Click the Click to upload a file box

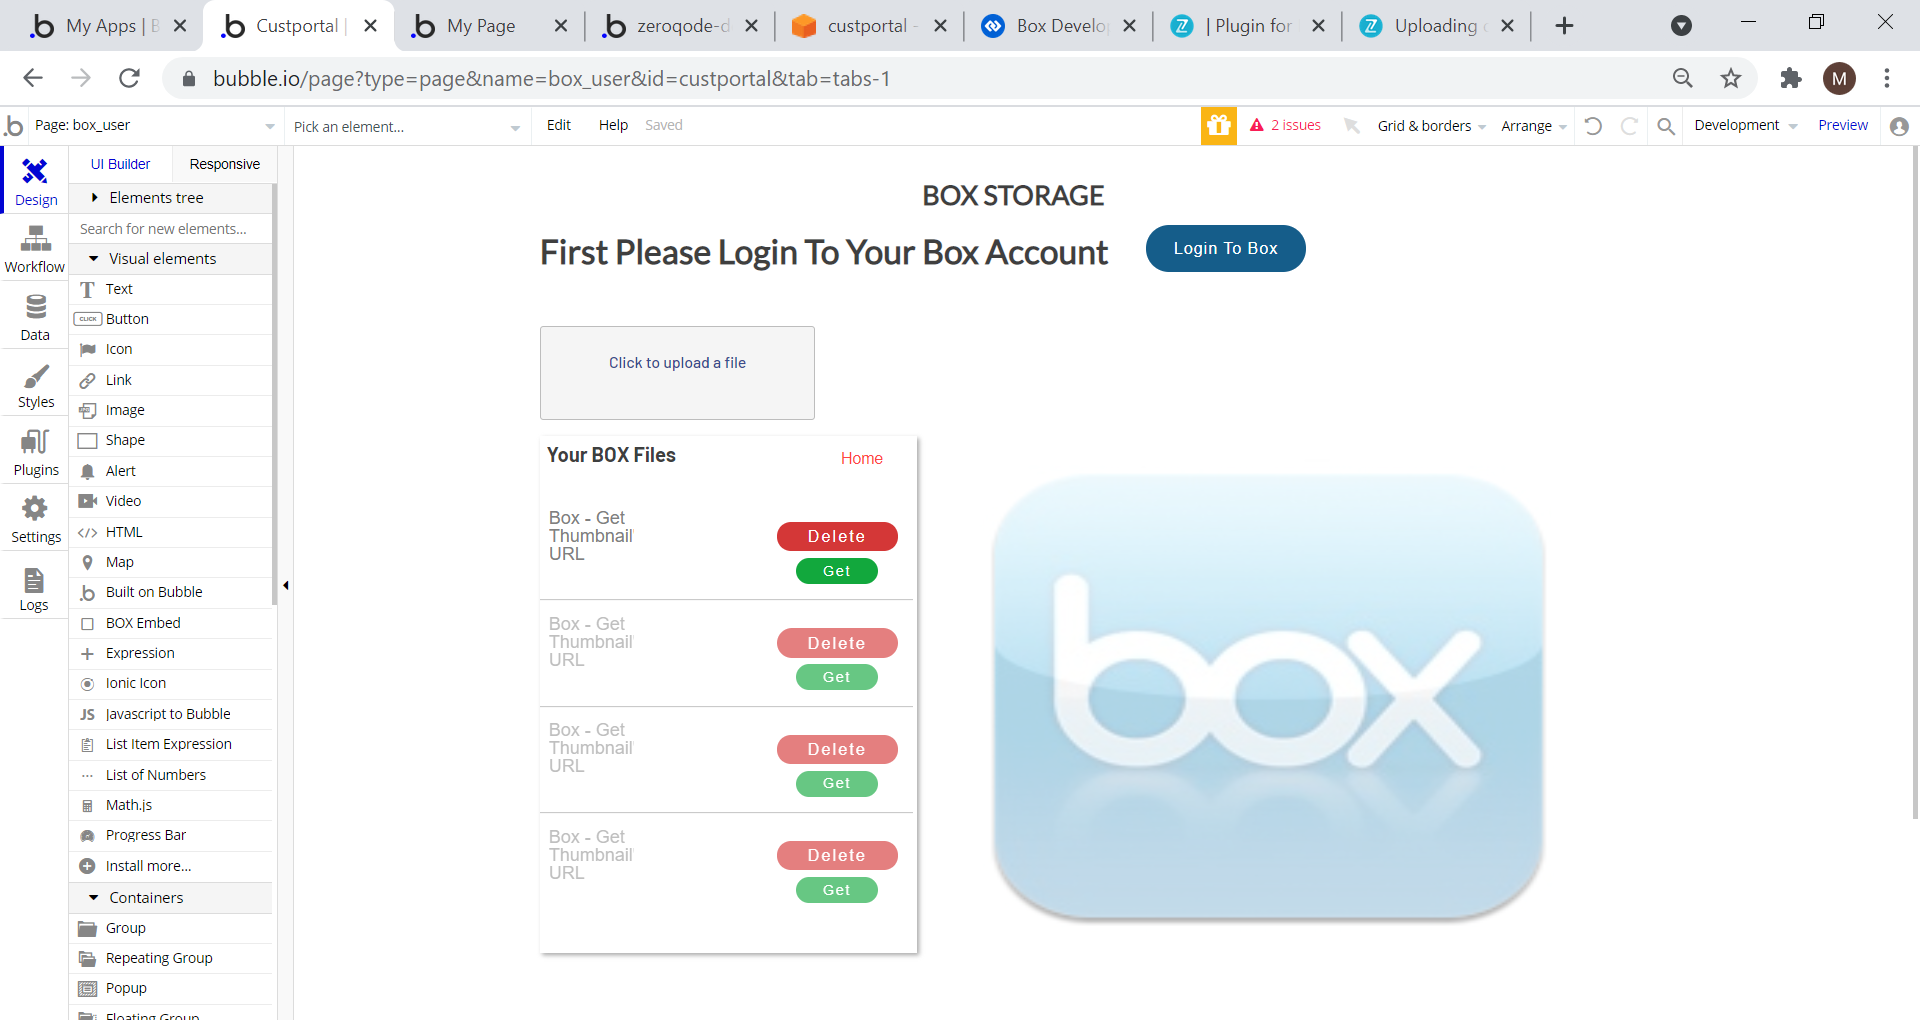(x=677, y=373)
